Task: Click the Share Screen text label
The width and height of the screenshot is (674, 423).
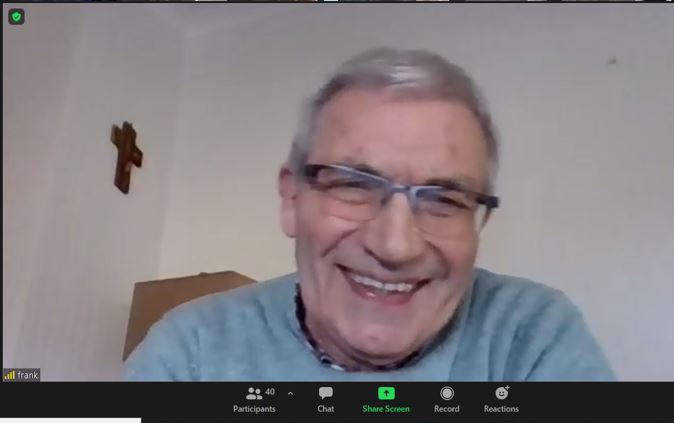Action: 386,409
